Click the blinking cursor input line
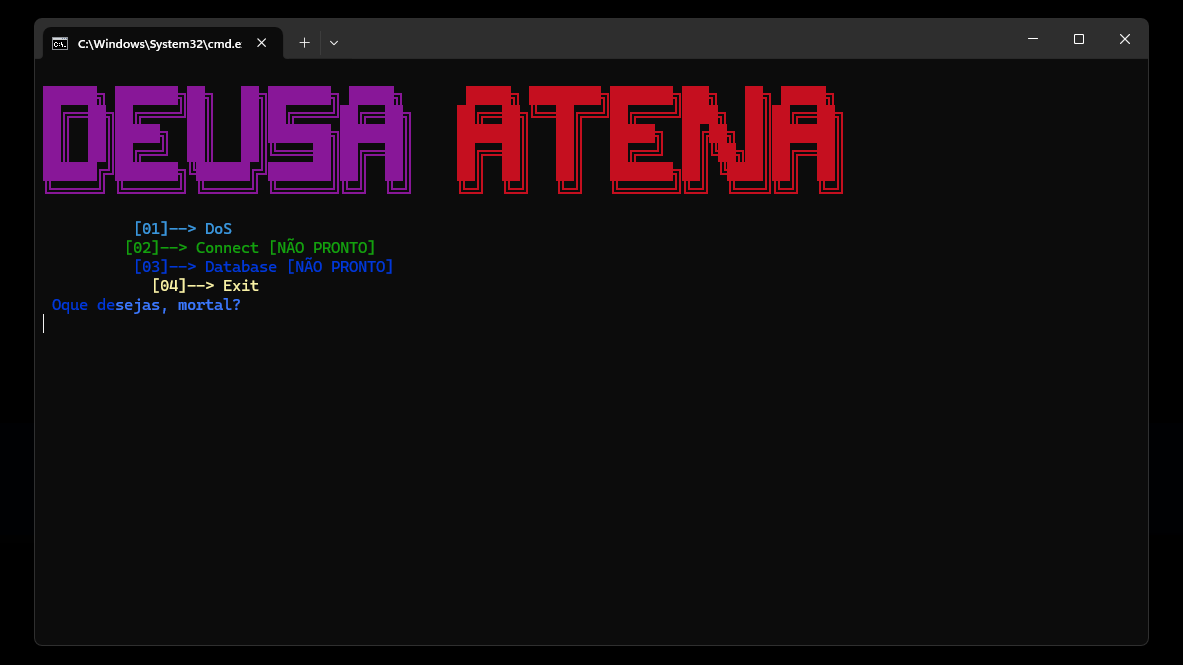Screen dimensions: 1183x665 (43, 322)
